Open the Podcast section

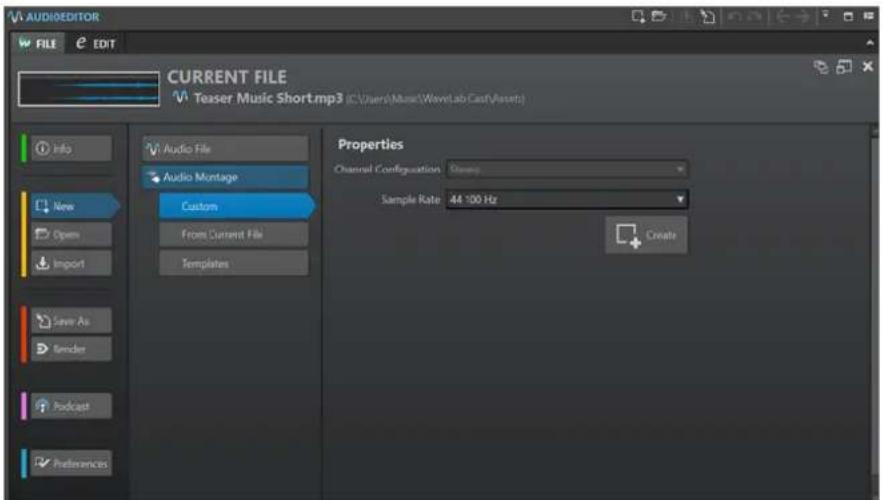click(71, 406)
